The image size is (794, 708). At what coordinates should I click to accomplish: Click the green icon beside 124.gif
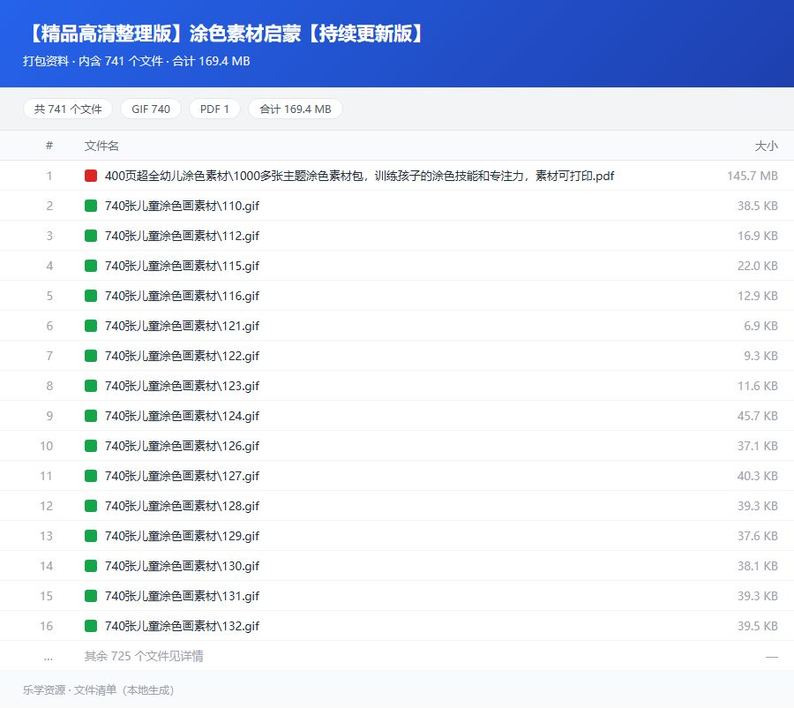91,416
